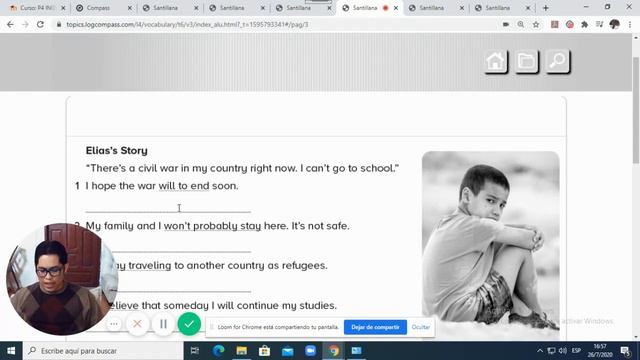Image resolution: width=640 pixels, height=360 pixels.
Task: Go back to the previous page
Action: [10, 24]
